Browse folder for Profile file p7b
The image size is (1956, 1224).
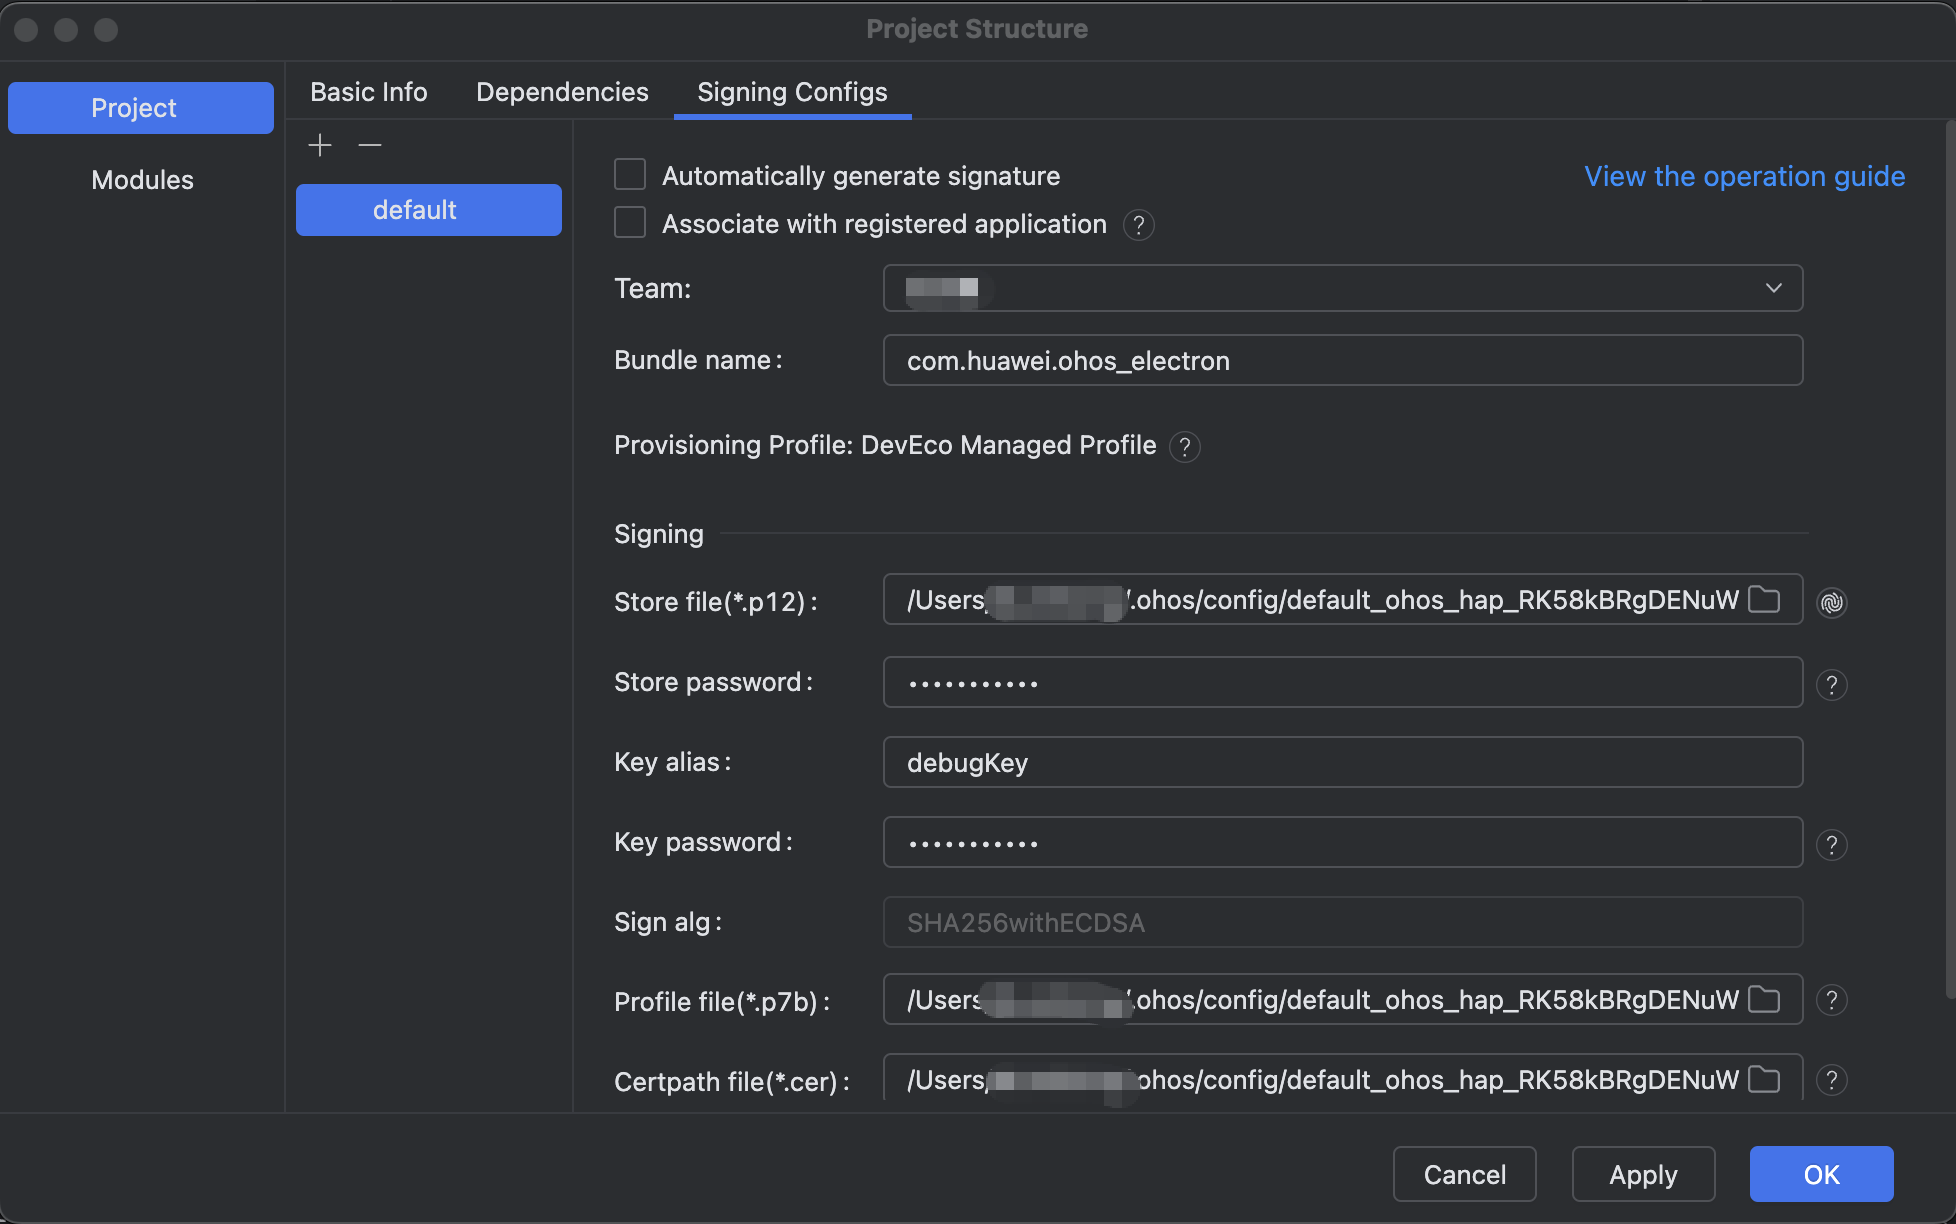1764,999
